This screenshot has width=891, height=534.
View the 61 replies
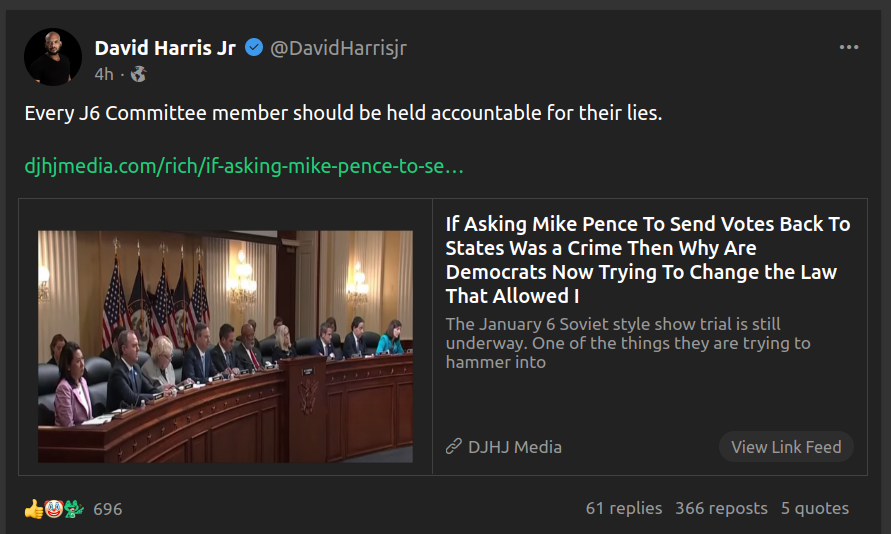point(623,508)
